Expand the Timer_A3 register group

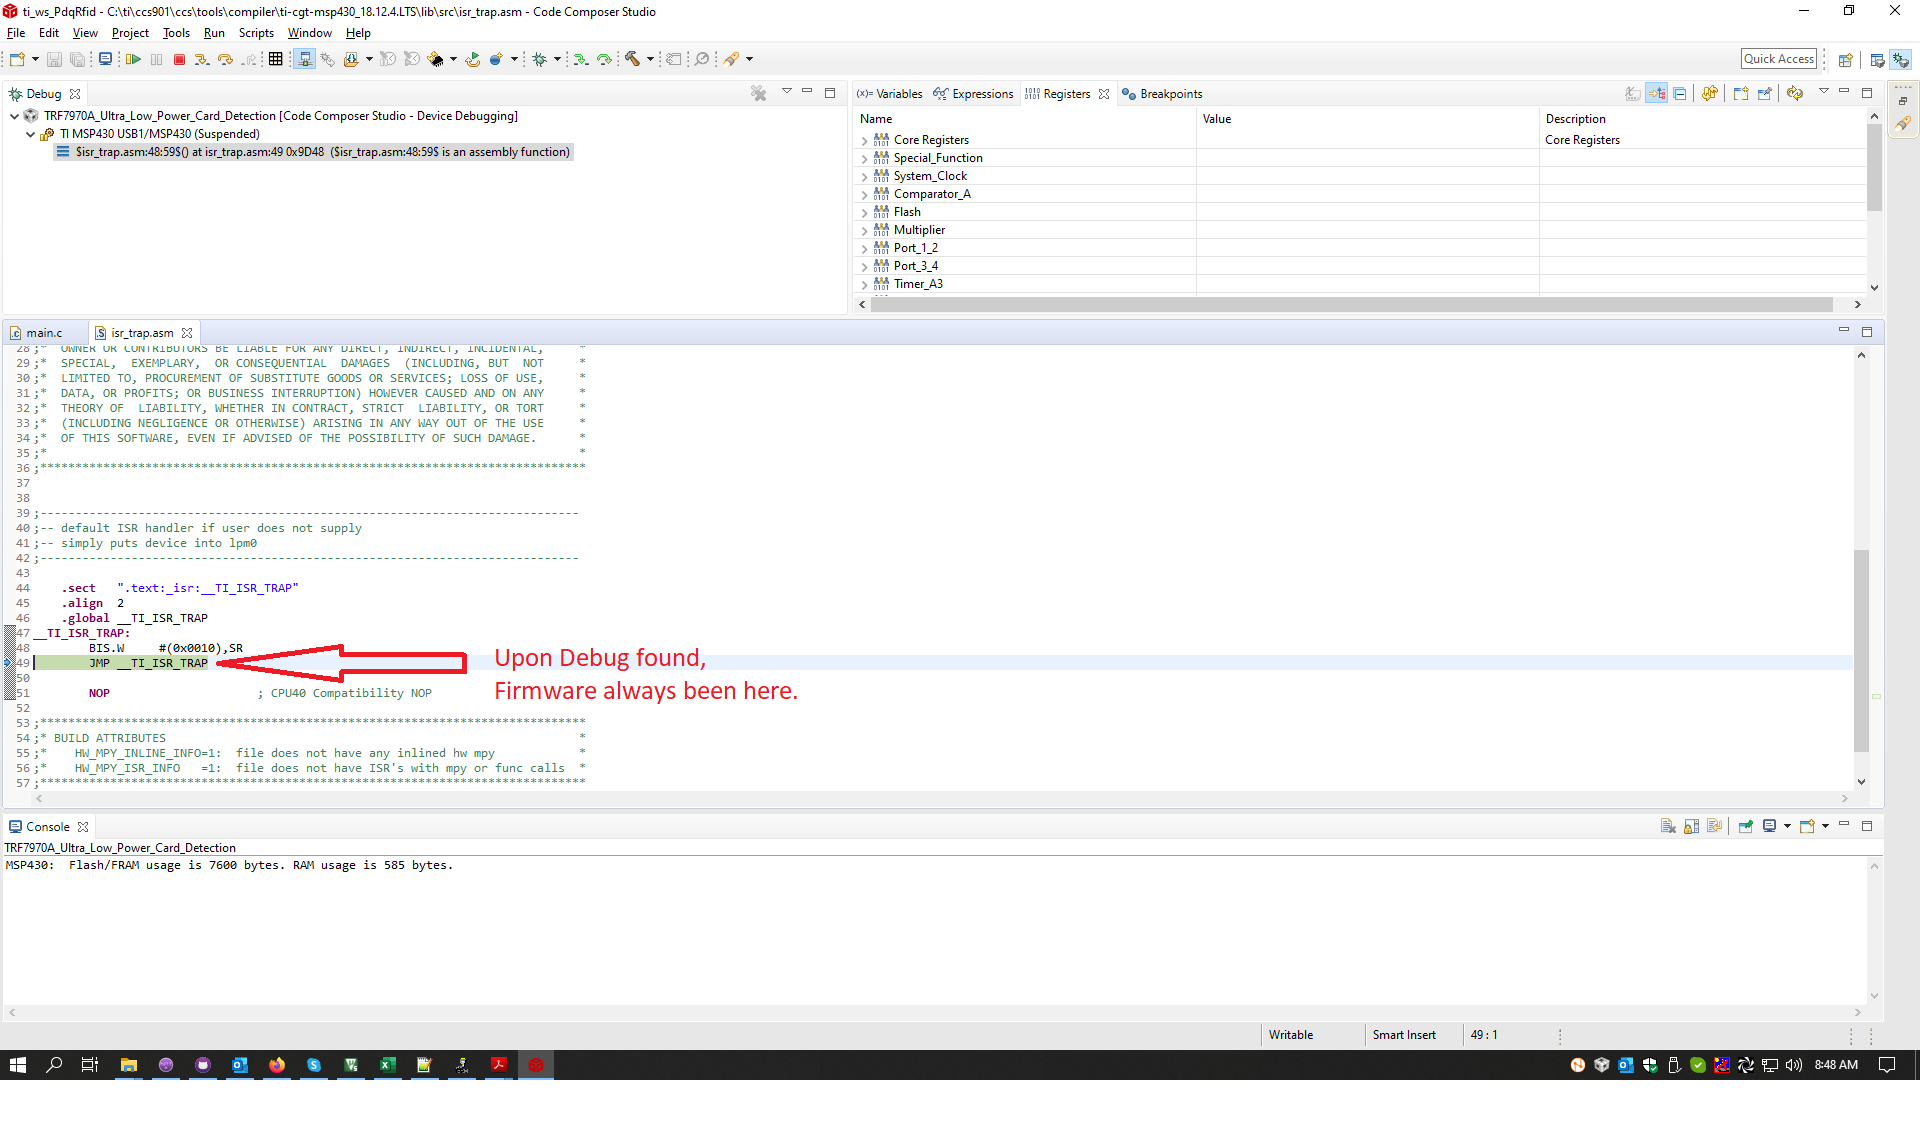click(x=865, y=285)
